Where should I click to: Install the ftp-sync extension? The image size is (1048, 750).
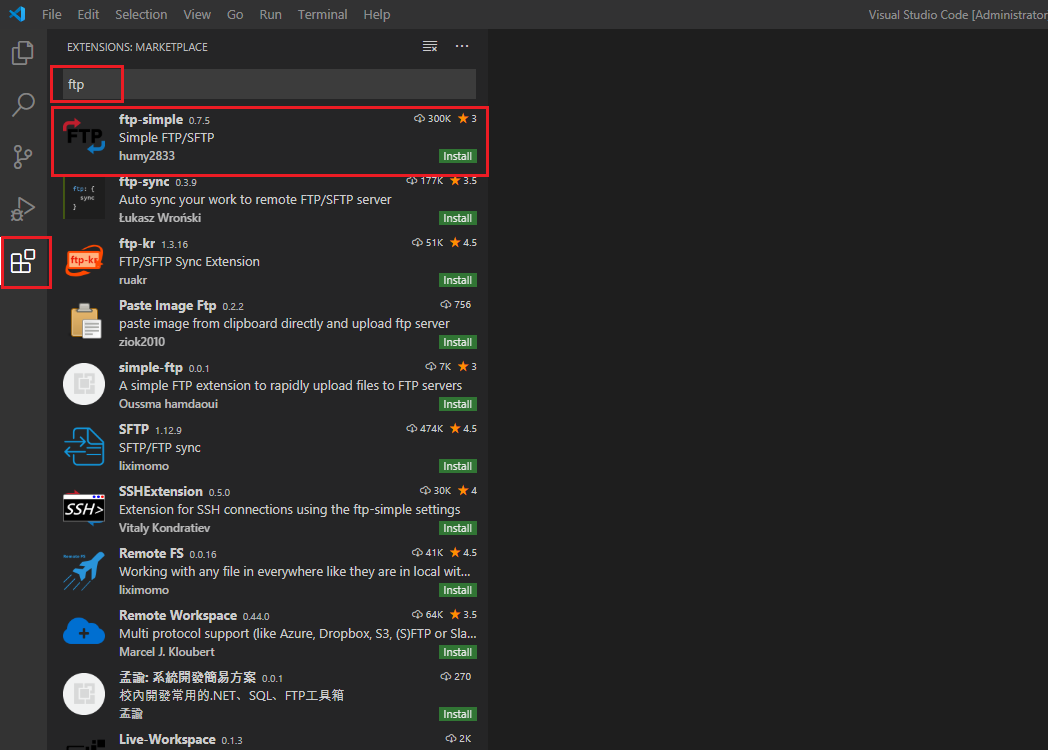point(457,218)
